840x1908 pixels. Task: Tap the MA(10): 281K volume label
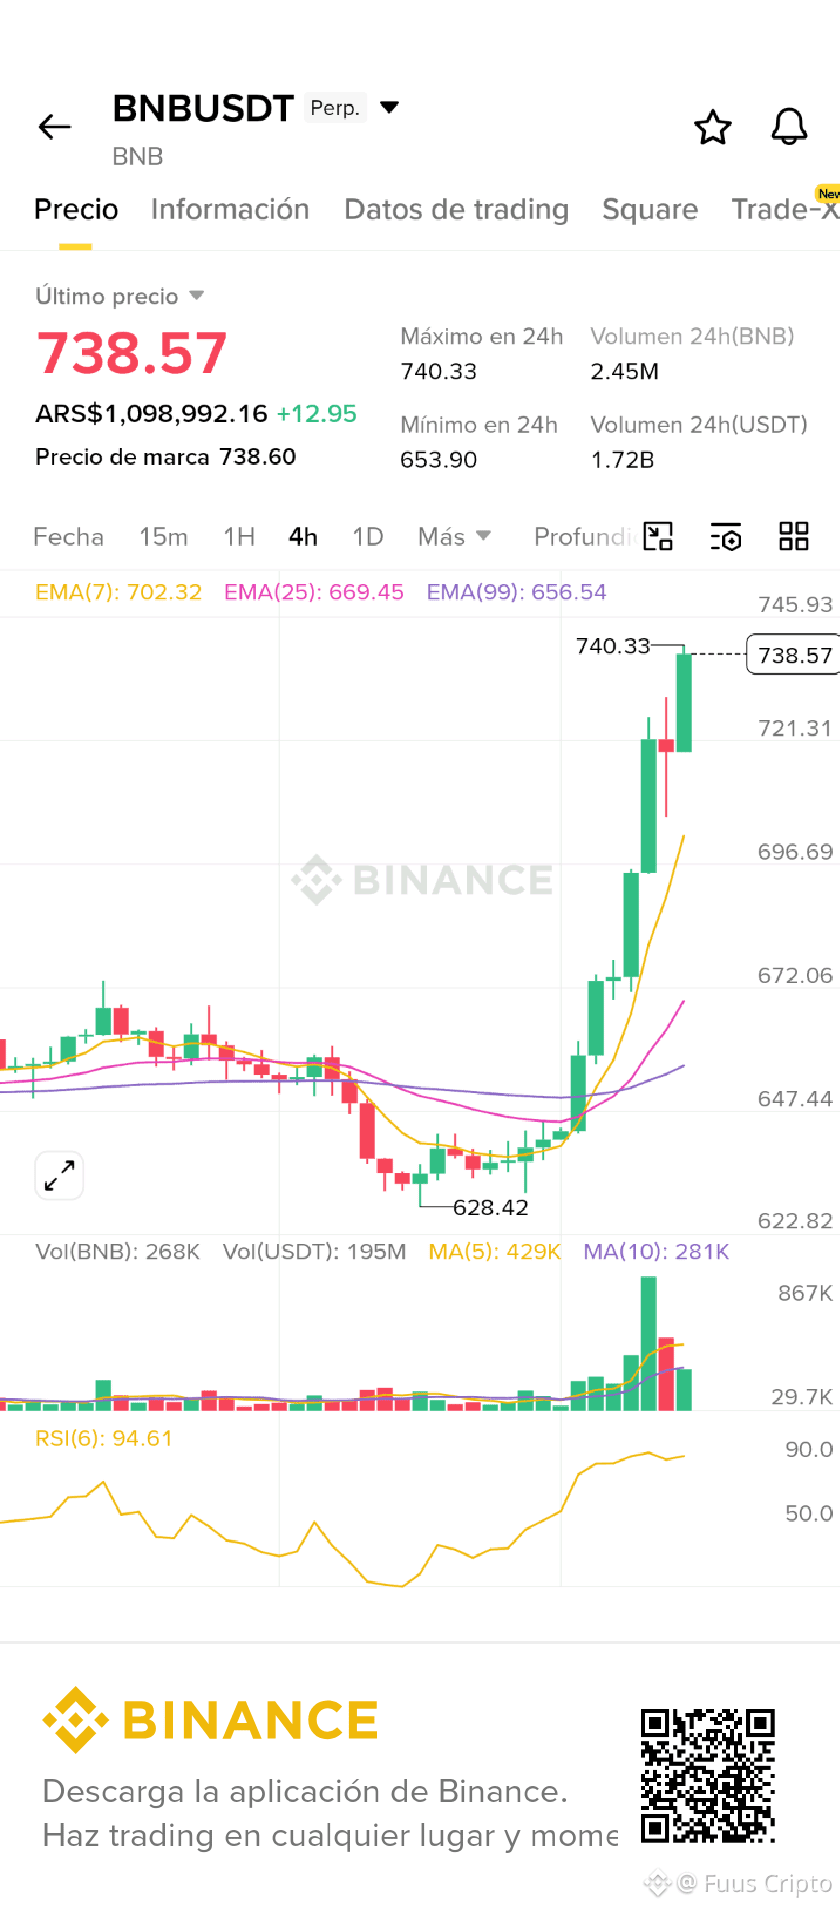[x=656, y=1252]
